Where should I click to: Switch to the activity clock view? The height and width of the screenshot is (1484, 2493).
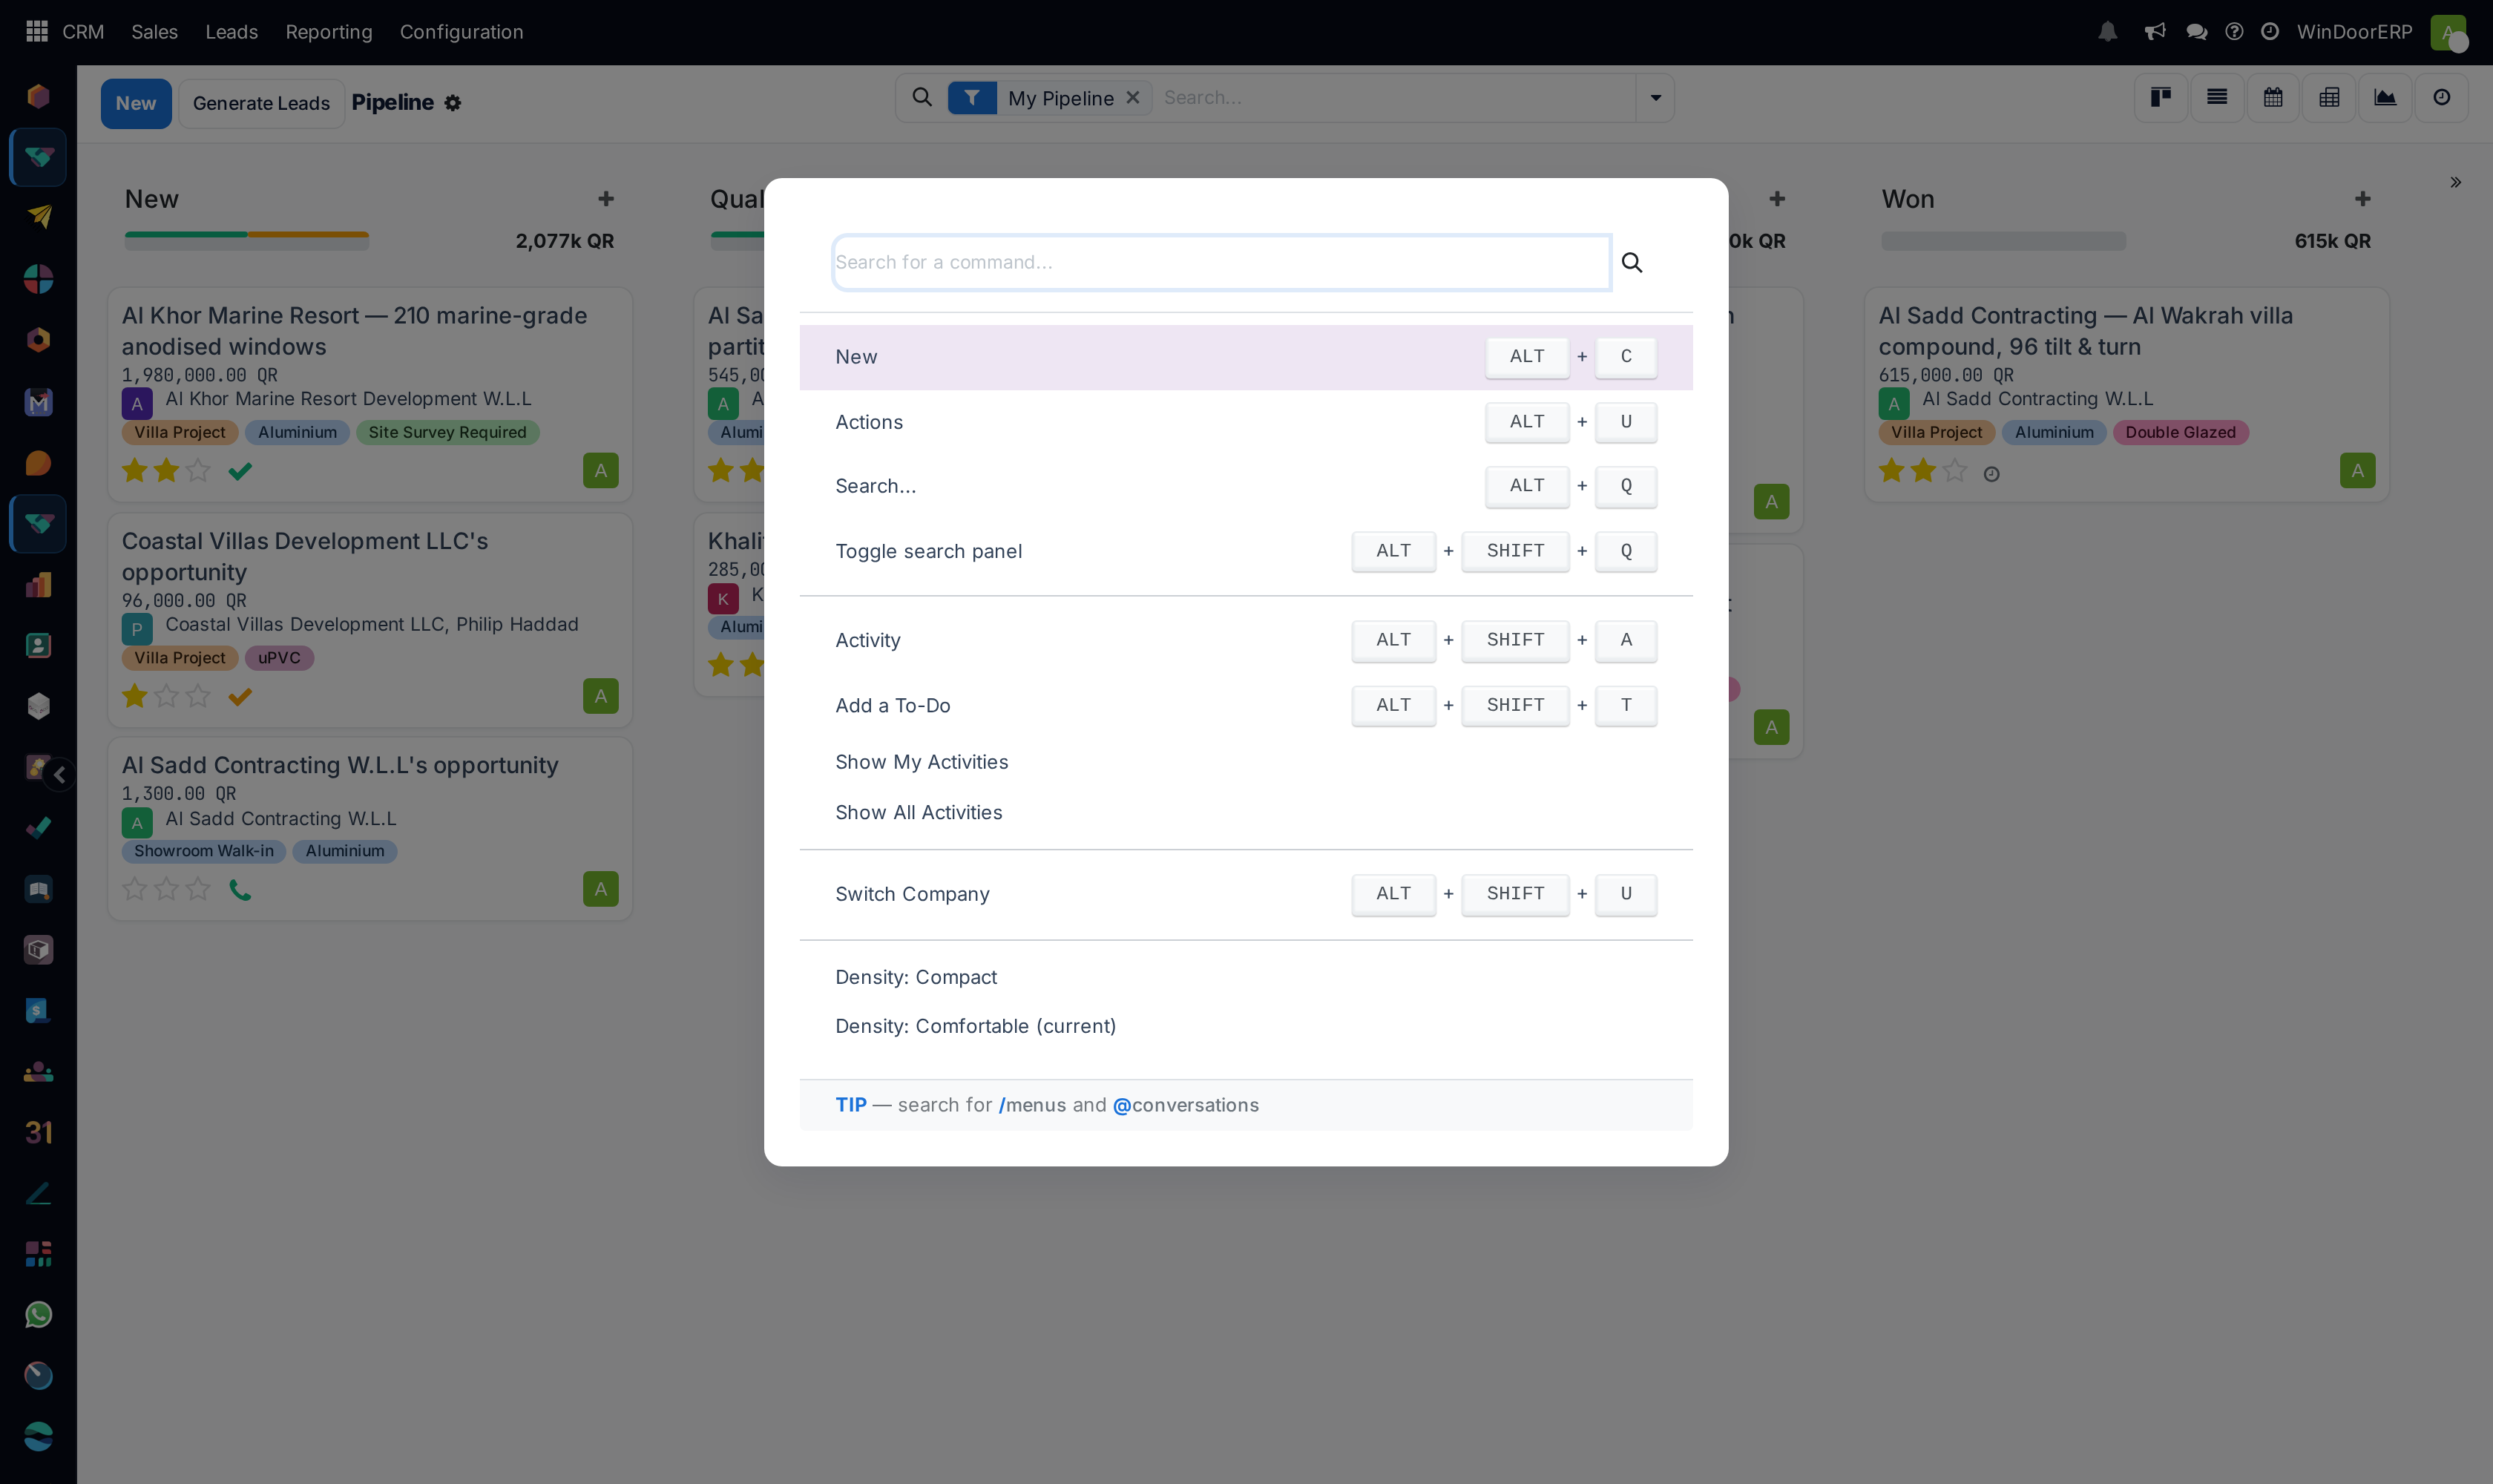(2441, 97)
